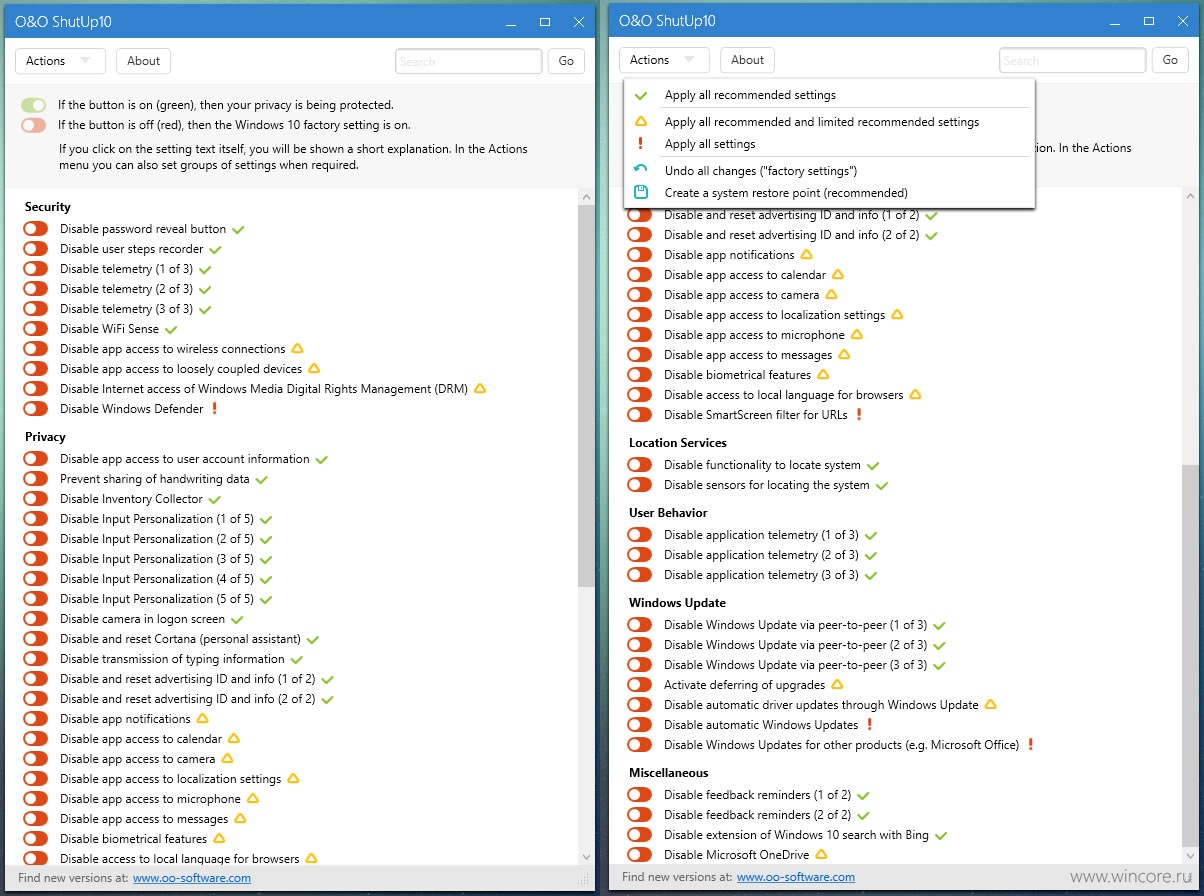Open www.oo-software.com link in the right window
Viewport: 1204px width, 896px height.
pos(796,877)
